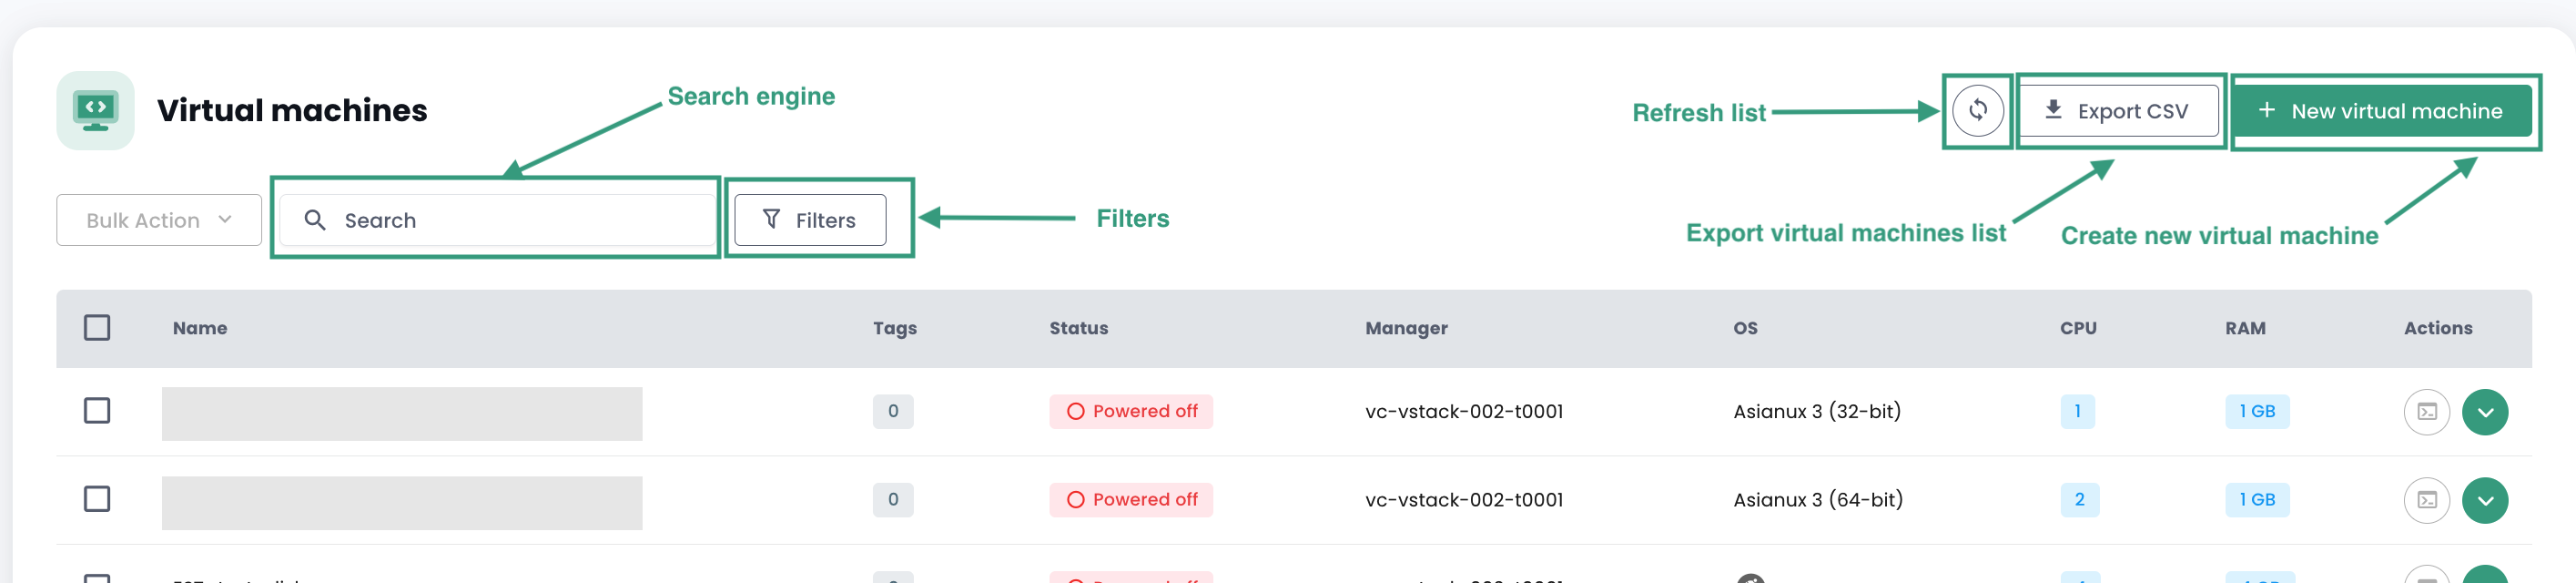Open the Bulk Action dropdown
This screenshot has height=583, width=2576.
click(159, 220)
